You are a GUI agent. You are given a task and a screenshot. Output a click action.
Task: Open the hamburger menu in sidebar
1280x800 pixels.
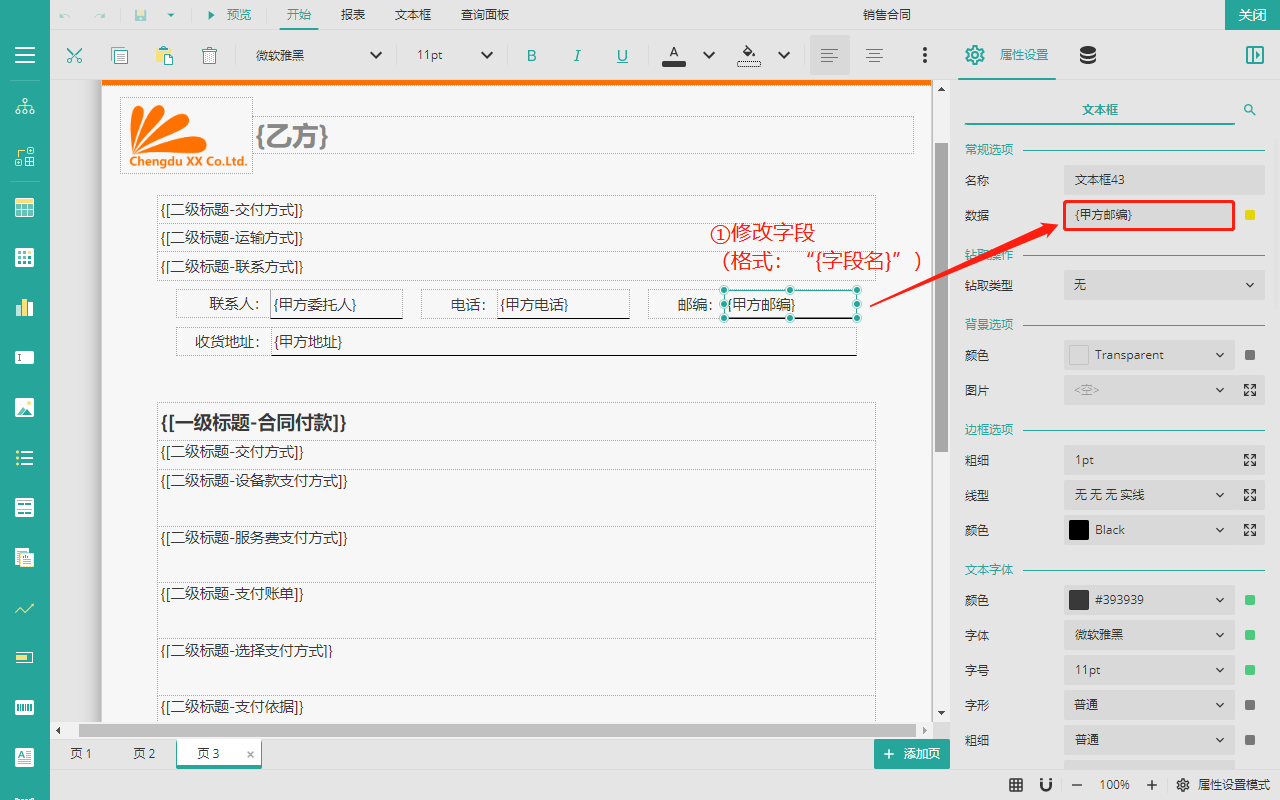25,55
